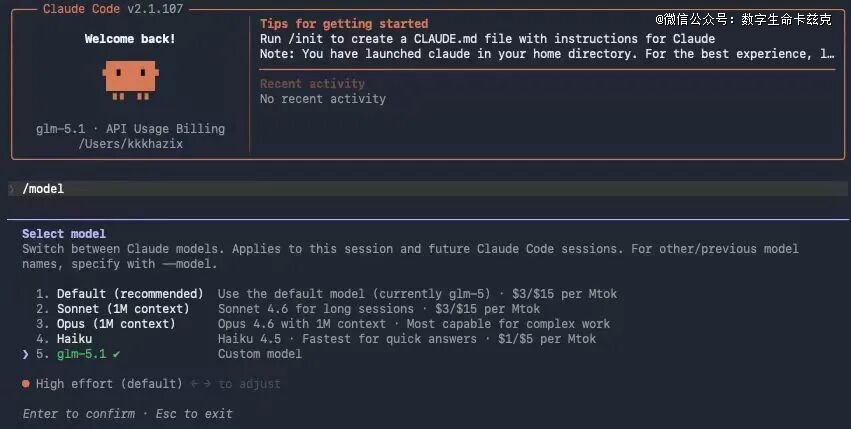851x429 pixels.
Task: Select the glm-5.1 custom model entry
Action: point(81,354)
